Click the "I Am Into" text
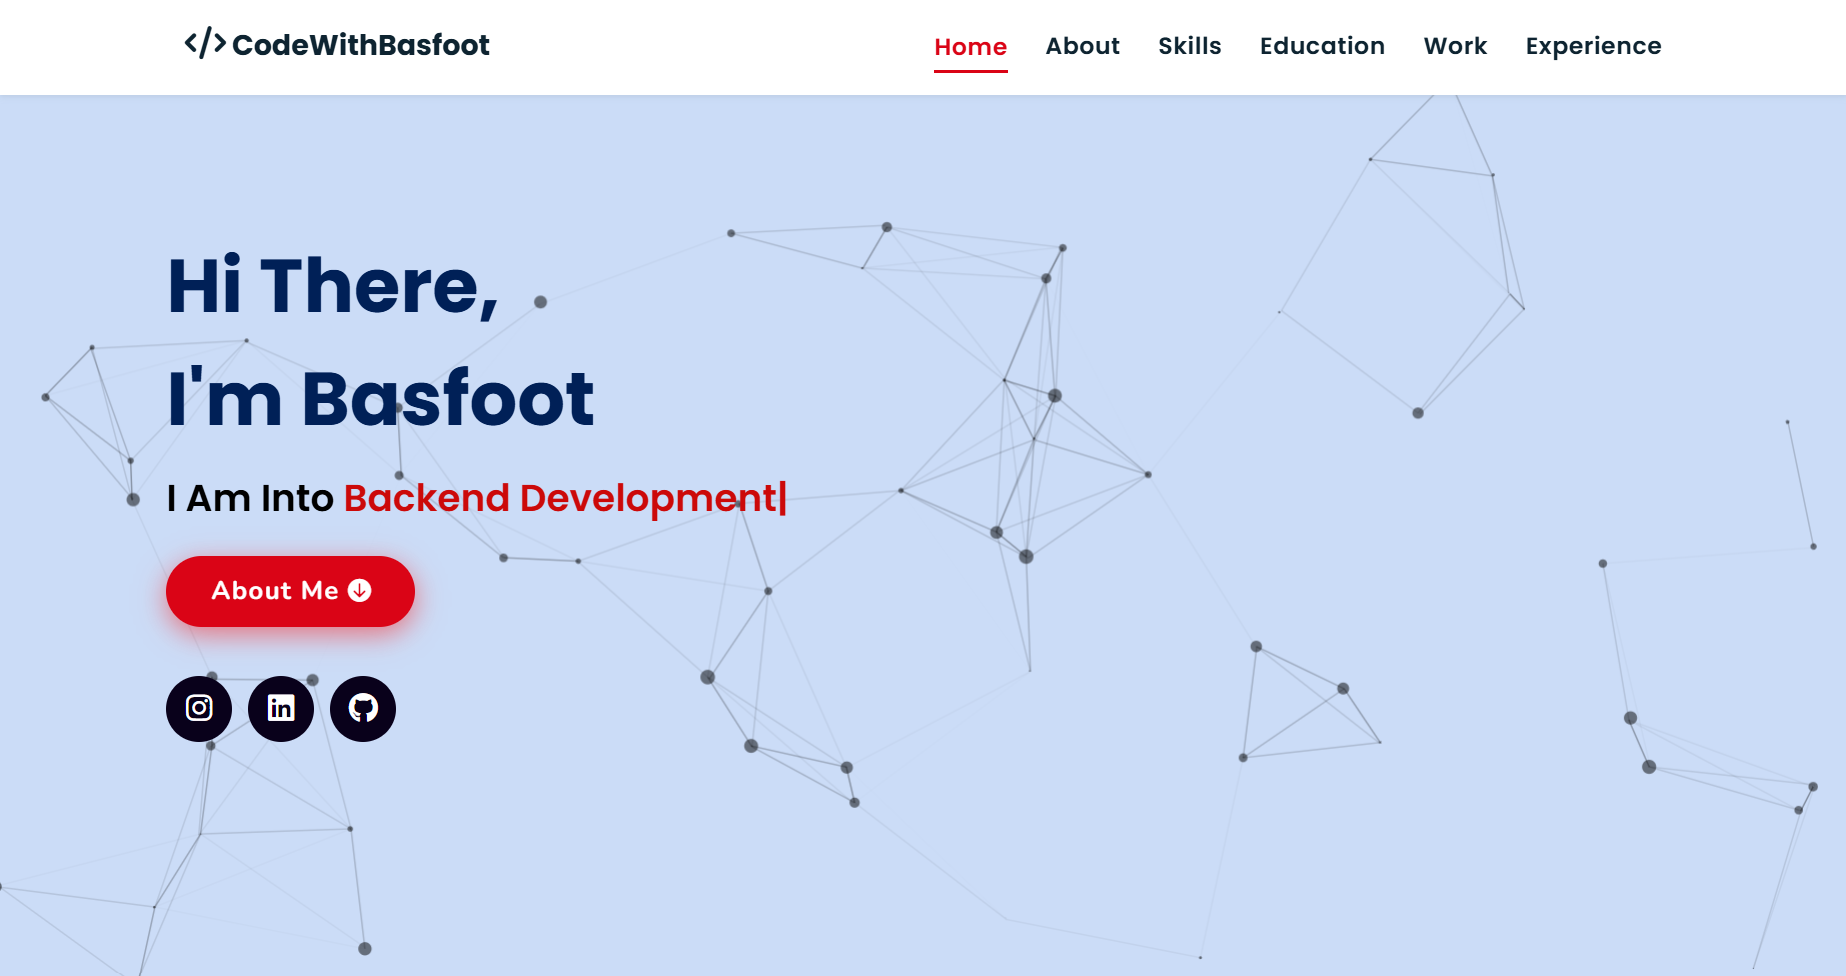 (250, 498)
